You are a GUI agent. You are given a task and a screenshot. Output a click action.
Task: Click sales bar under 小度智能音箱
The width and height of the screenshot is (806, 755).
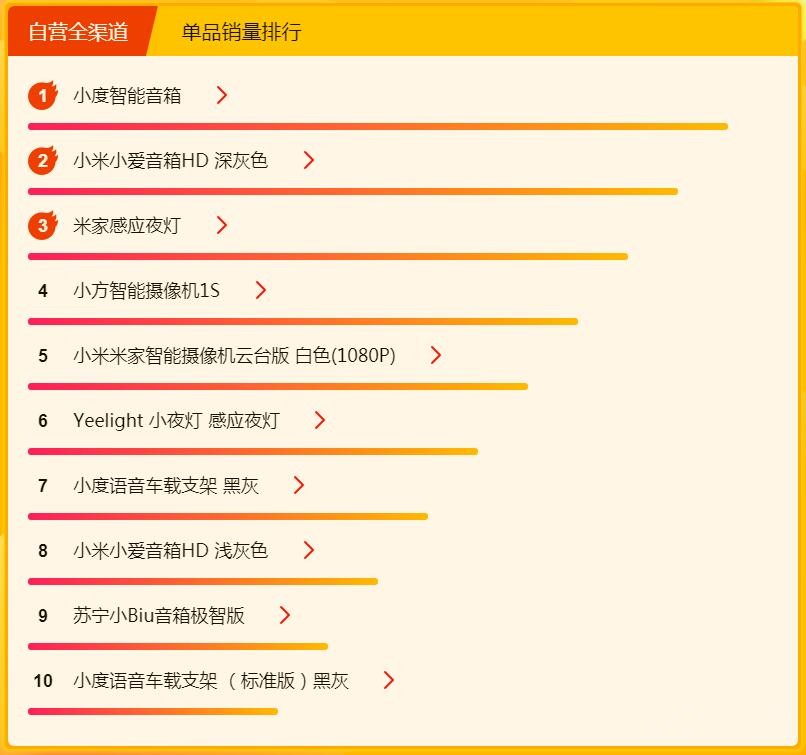pyautogui.click(x=378, y=126)
